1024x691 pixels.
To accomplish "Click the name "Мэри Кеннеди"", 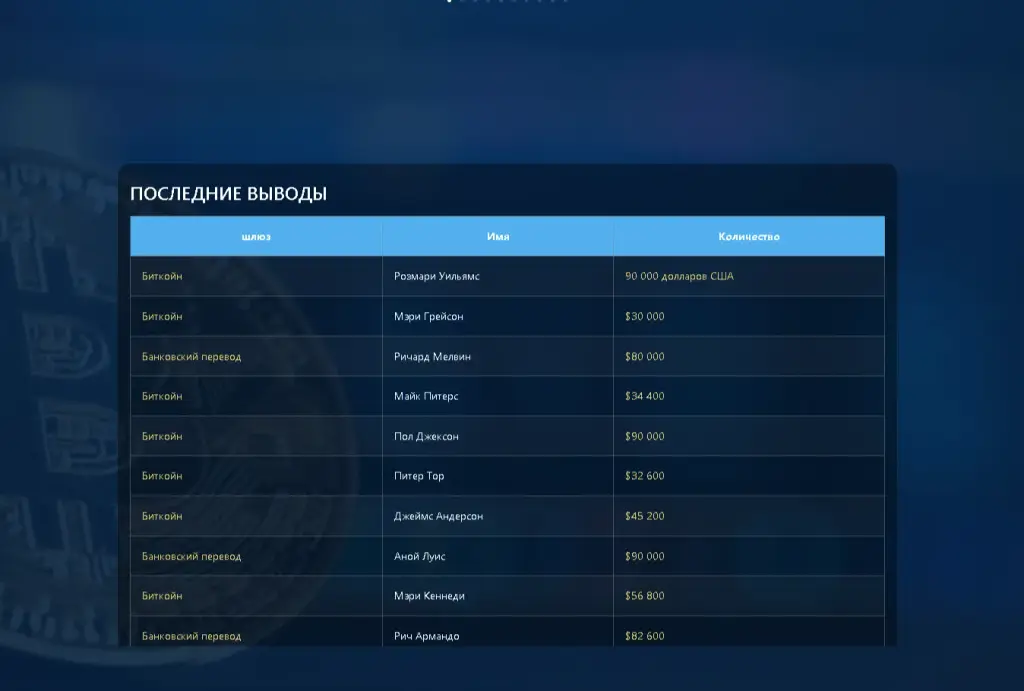I will click(429, 596).
